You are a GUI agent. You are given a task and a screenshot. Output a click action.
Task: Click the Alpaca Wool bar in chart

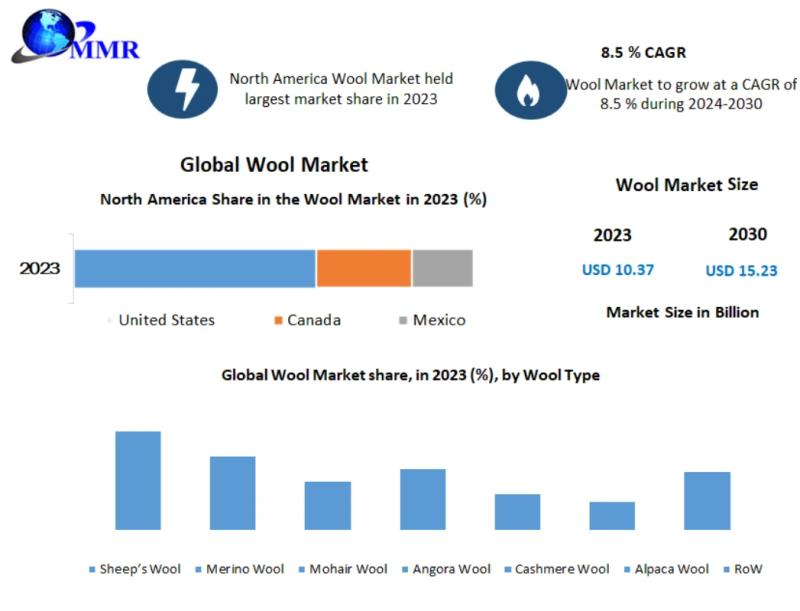(x=612, y=516)
